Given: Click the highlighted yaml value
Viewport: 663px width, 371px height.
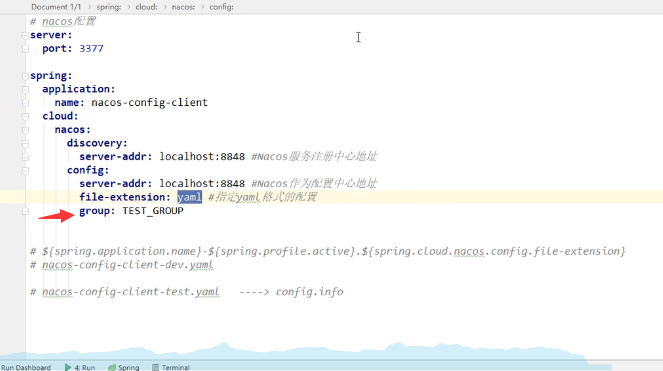Looking at the screenshot, I should pyautogui.click(x=189, y=197).
